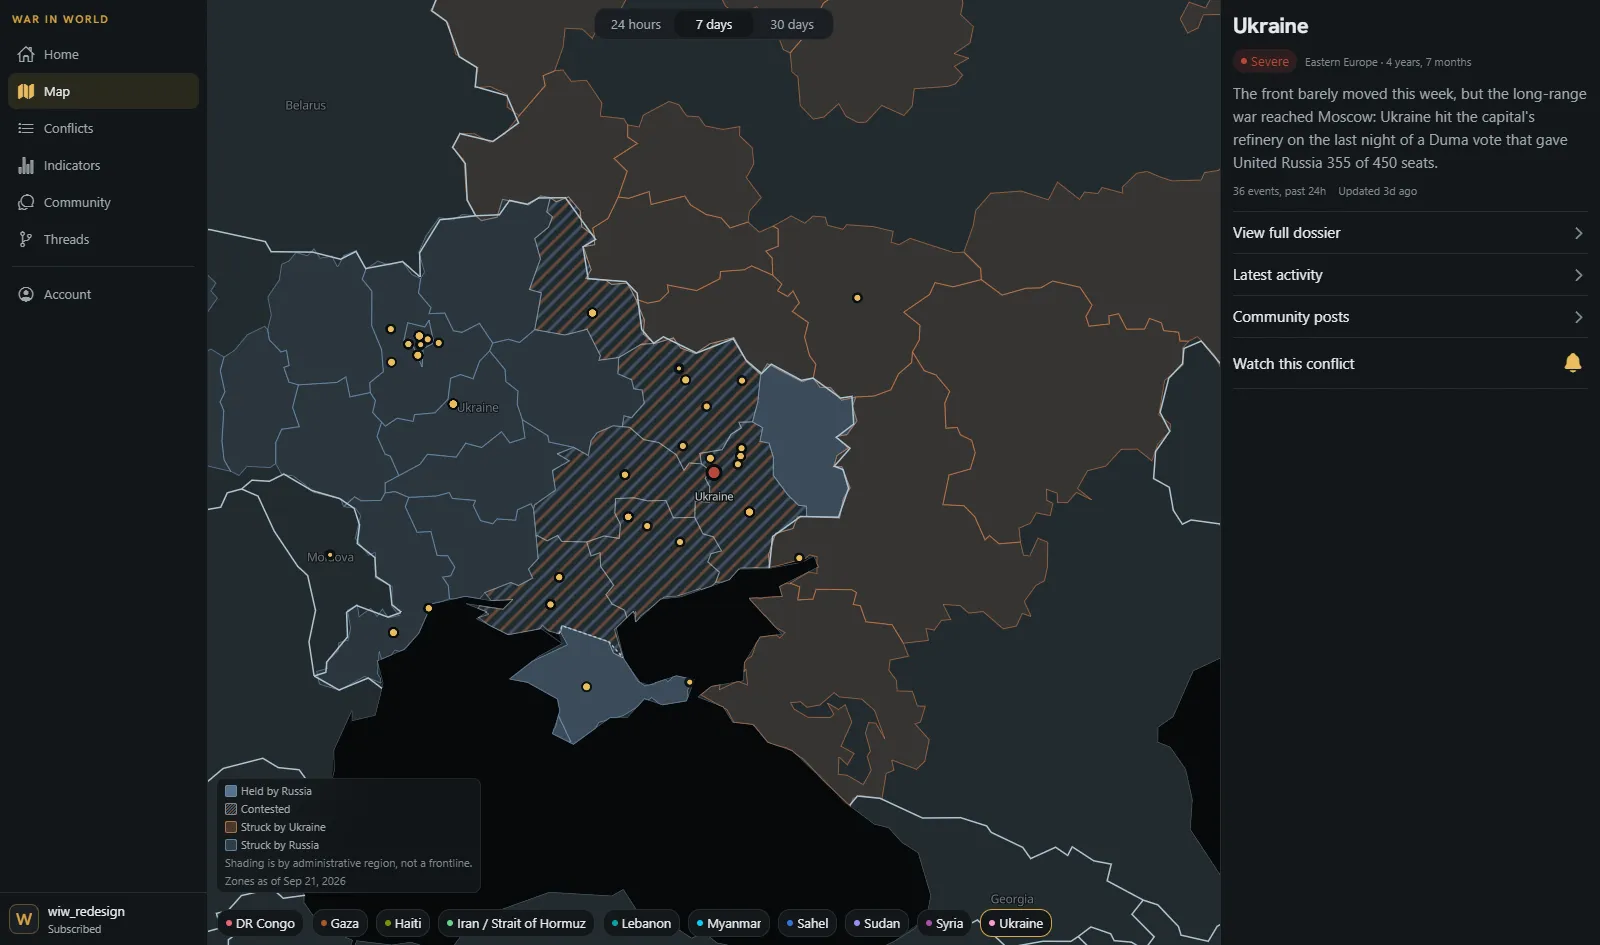
Task: Select the Gaza conflict chip
Action: point(339,923)
